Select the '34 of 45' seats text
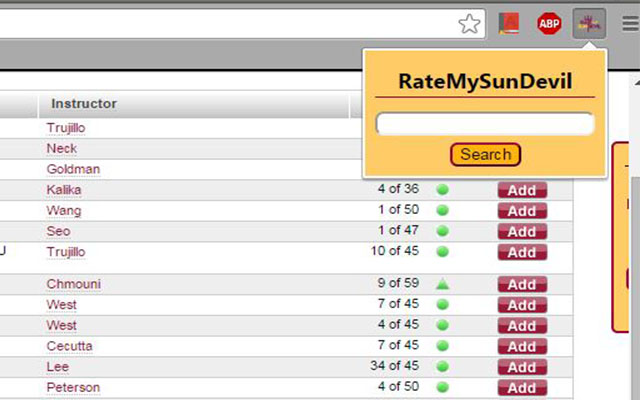640x400 pixels. pos(395,366)
